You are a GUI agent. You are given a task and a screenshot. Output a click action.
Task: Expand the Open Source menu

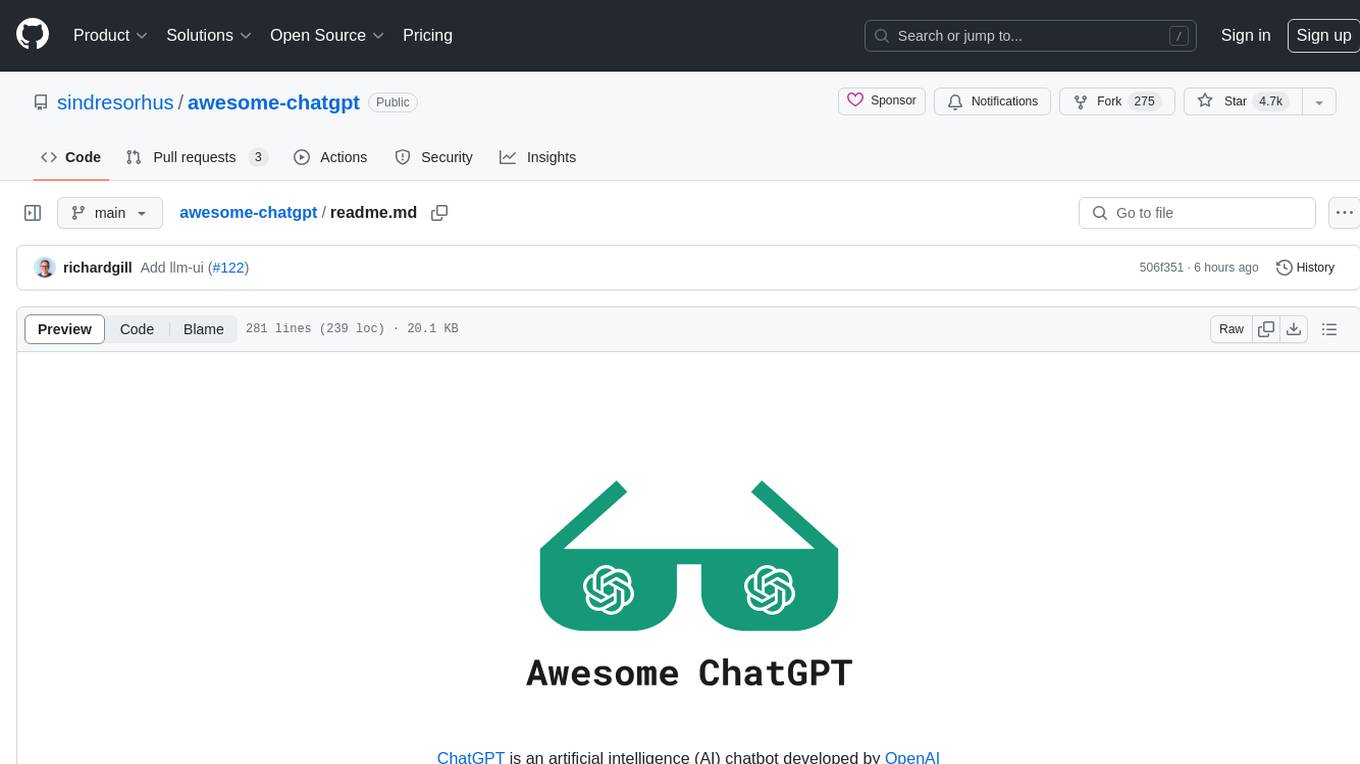[327, 35]
